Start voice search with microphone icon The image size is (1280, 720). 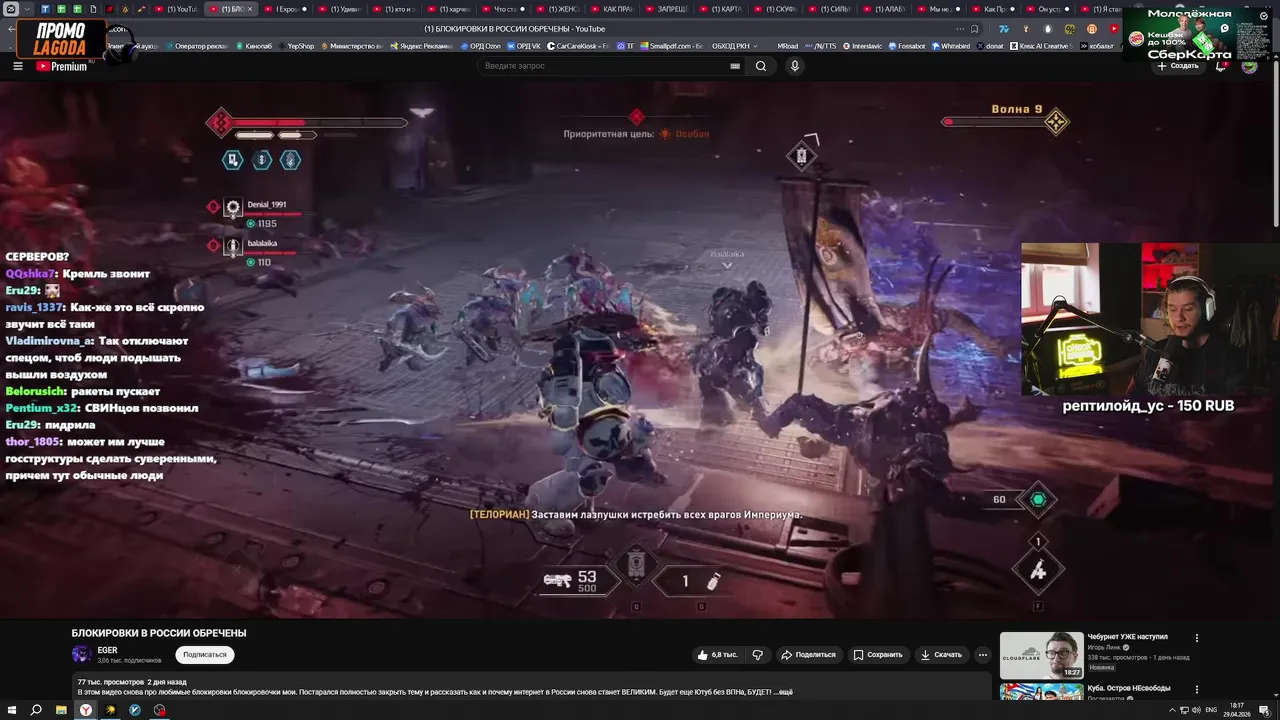pos(795,66)
